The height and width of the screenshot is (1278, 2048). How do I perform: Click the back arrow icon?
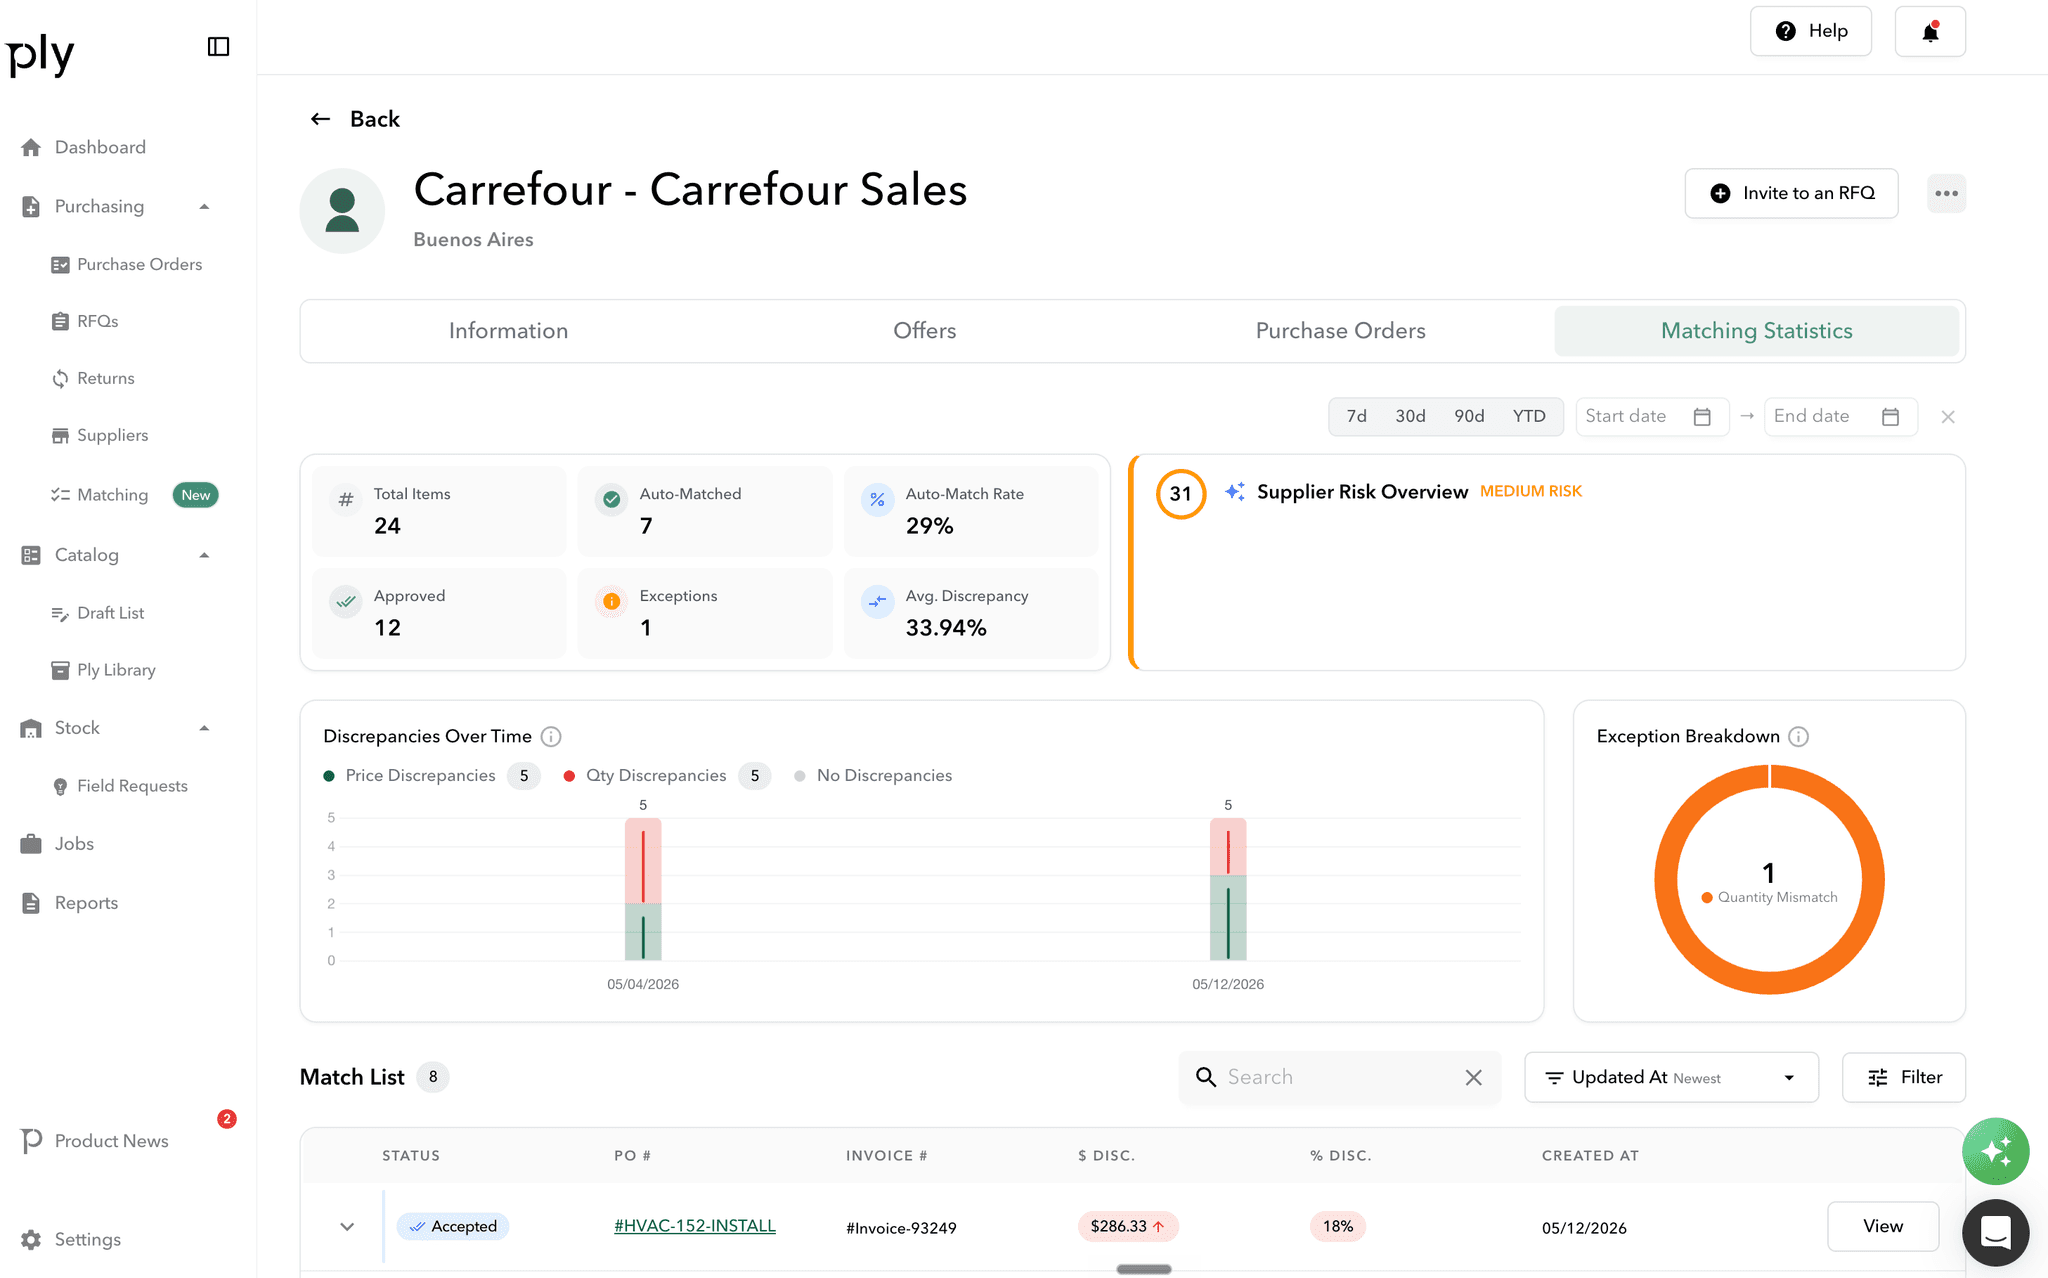320,119
